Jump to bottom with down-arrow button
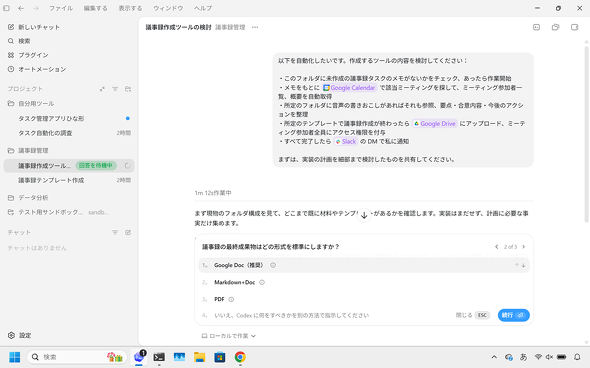590x368 pixels. [364, 215]
